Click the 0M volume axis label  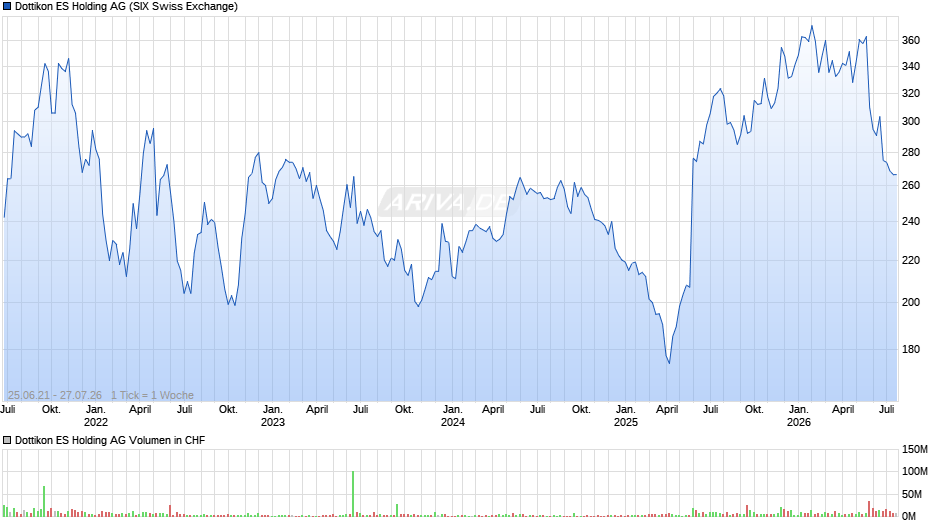[908, 516]
